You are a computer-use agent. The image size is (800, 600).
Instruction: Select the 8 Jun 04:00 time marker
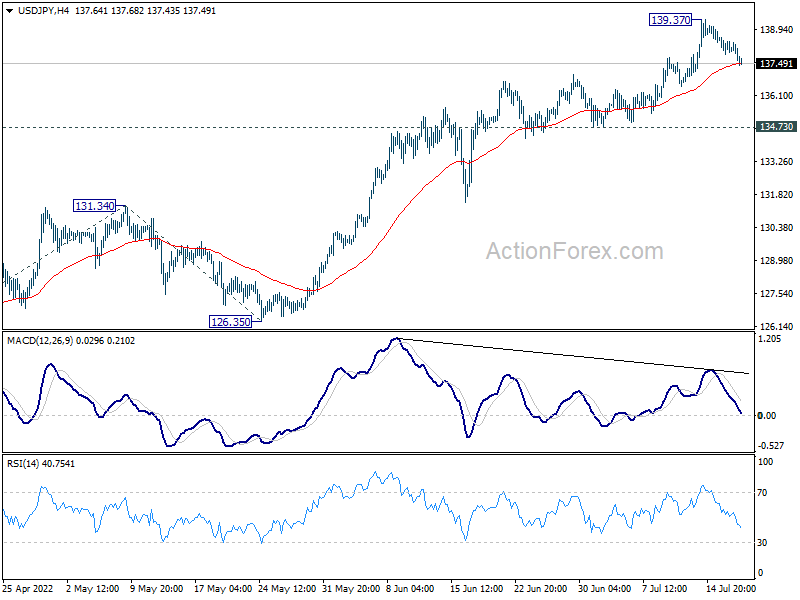410,589
